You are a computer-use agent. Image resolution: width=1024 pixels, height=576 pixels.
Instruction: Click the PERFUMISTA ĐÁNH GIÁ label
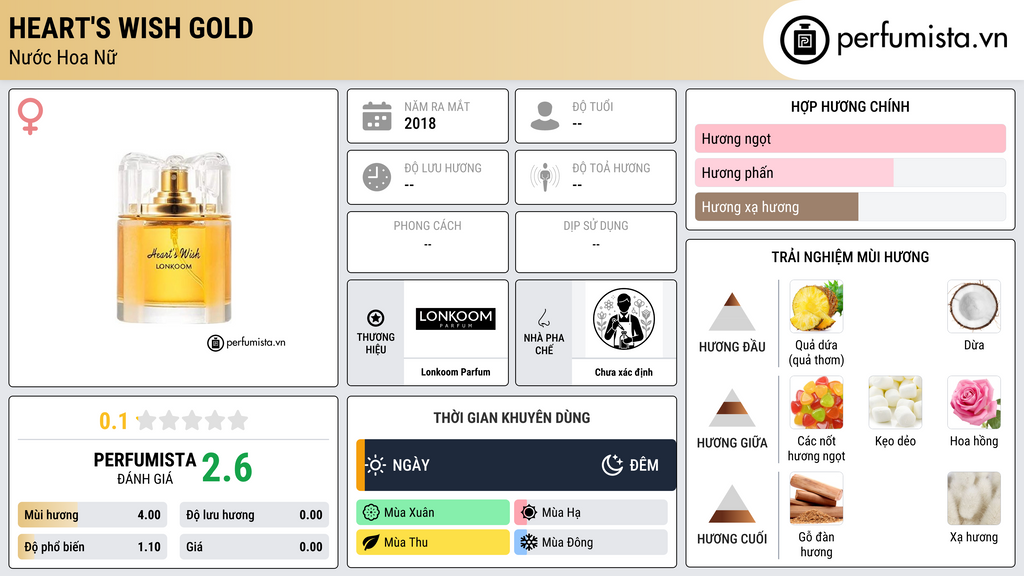(145, 468)
